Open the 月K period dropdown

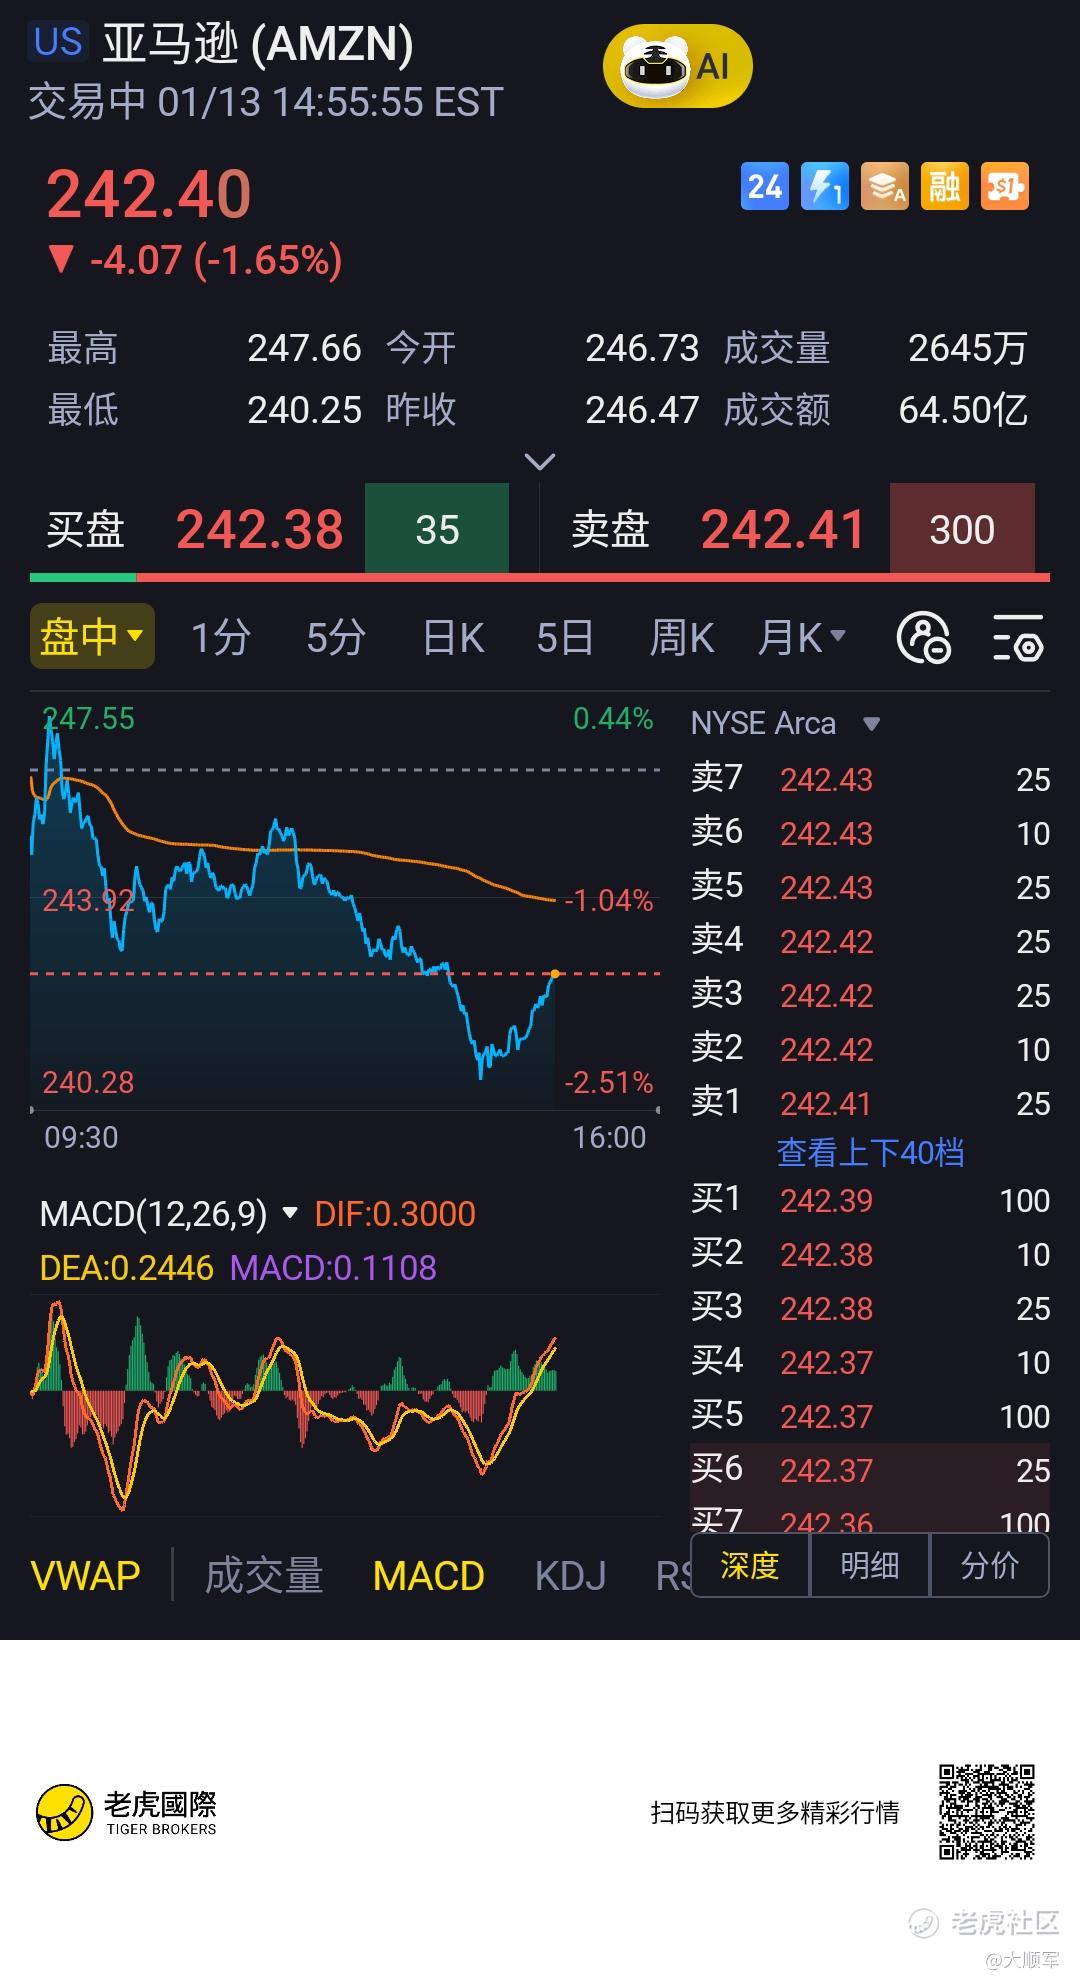pos(802,637)
